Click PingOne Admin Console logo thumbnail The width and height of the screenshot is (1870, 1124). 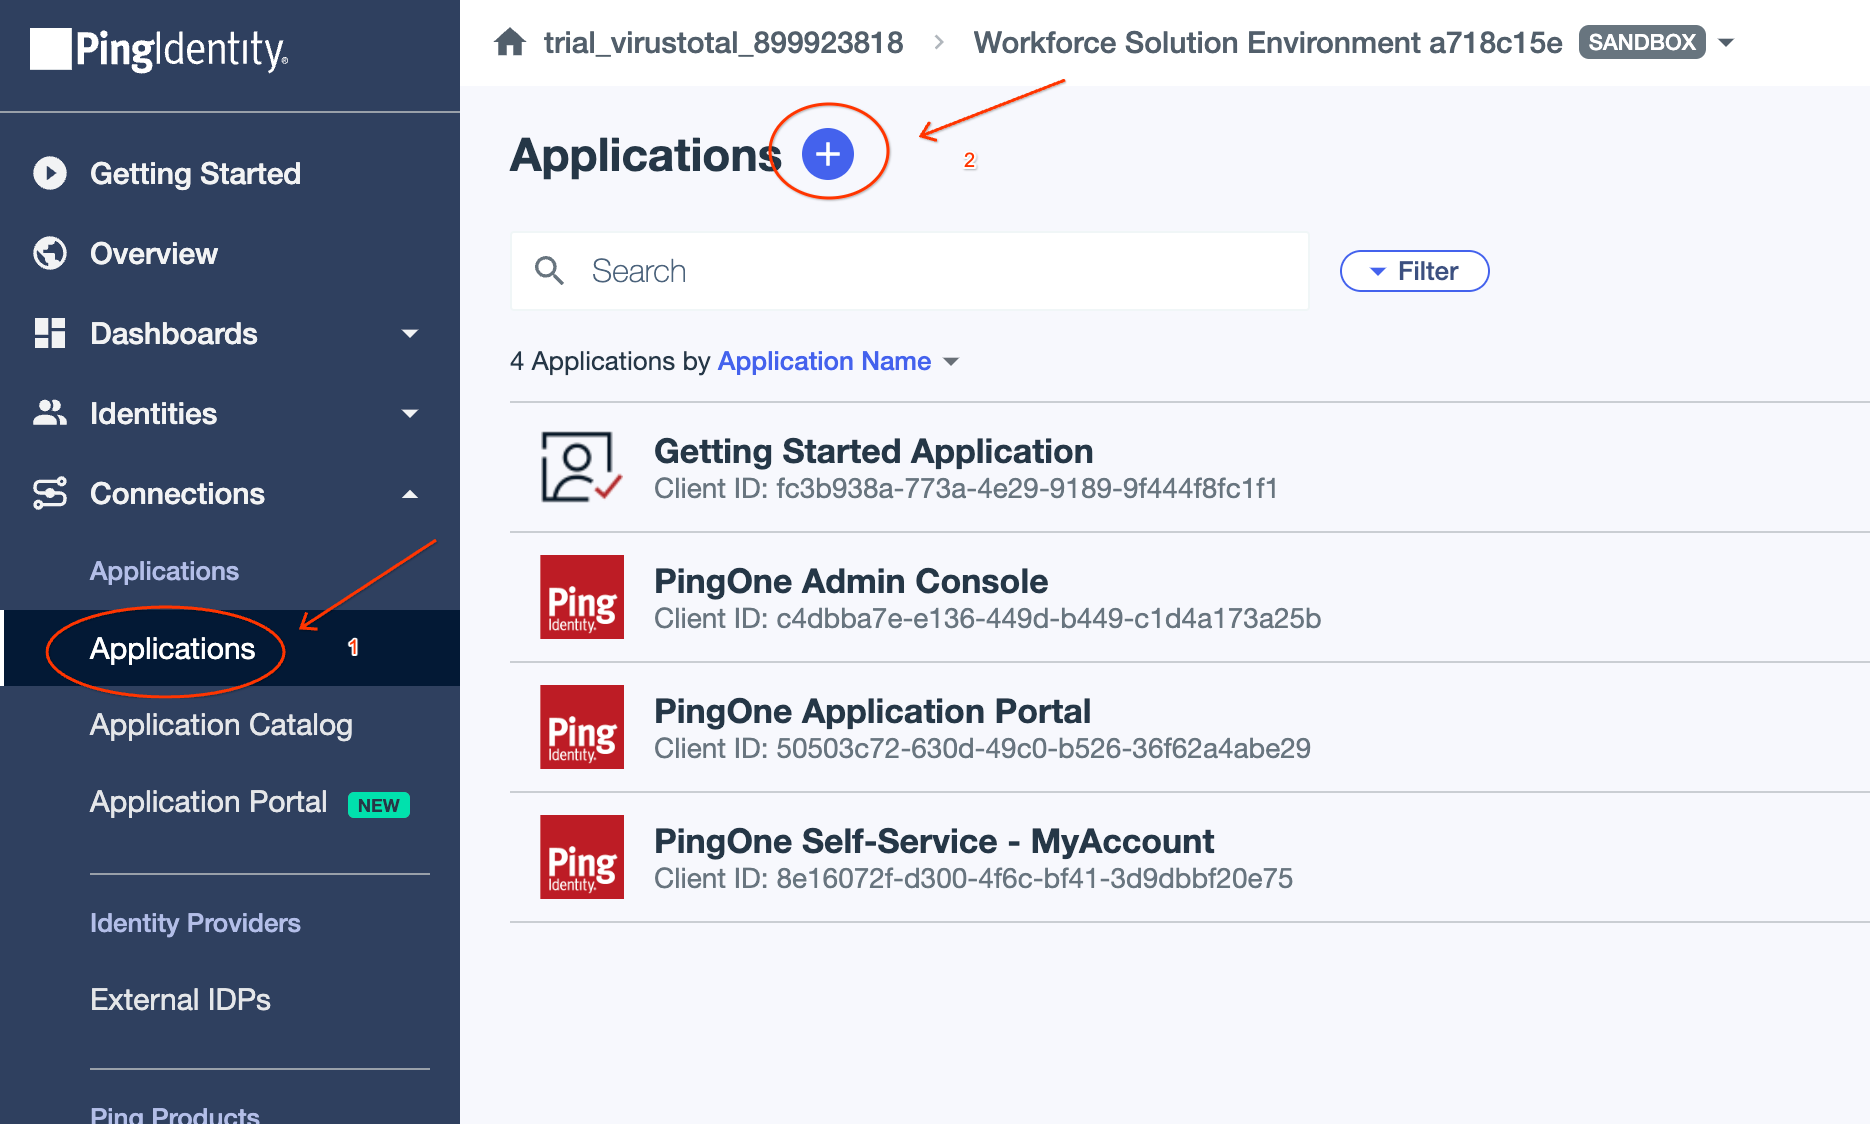point(582,597)
